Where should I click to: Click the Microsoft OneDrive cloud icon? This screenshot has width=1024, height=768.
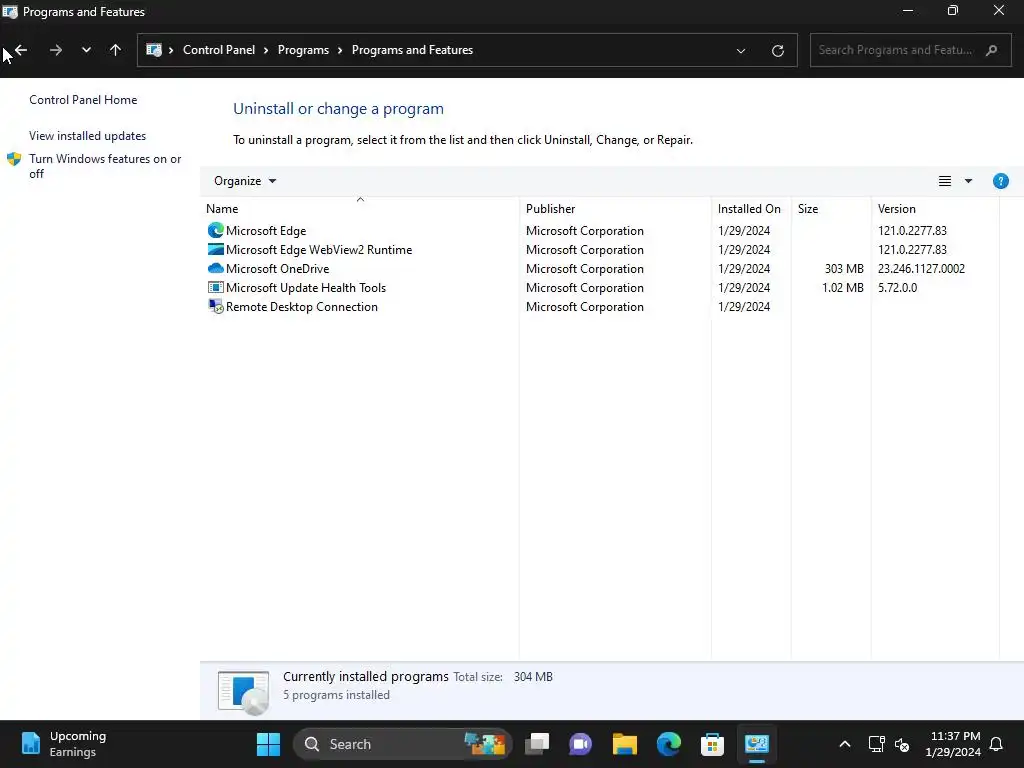216,268
